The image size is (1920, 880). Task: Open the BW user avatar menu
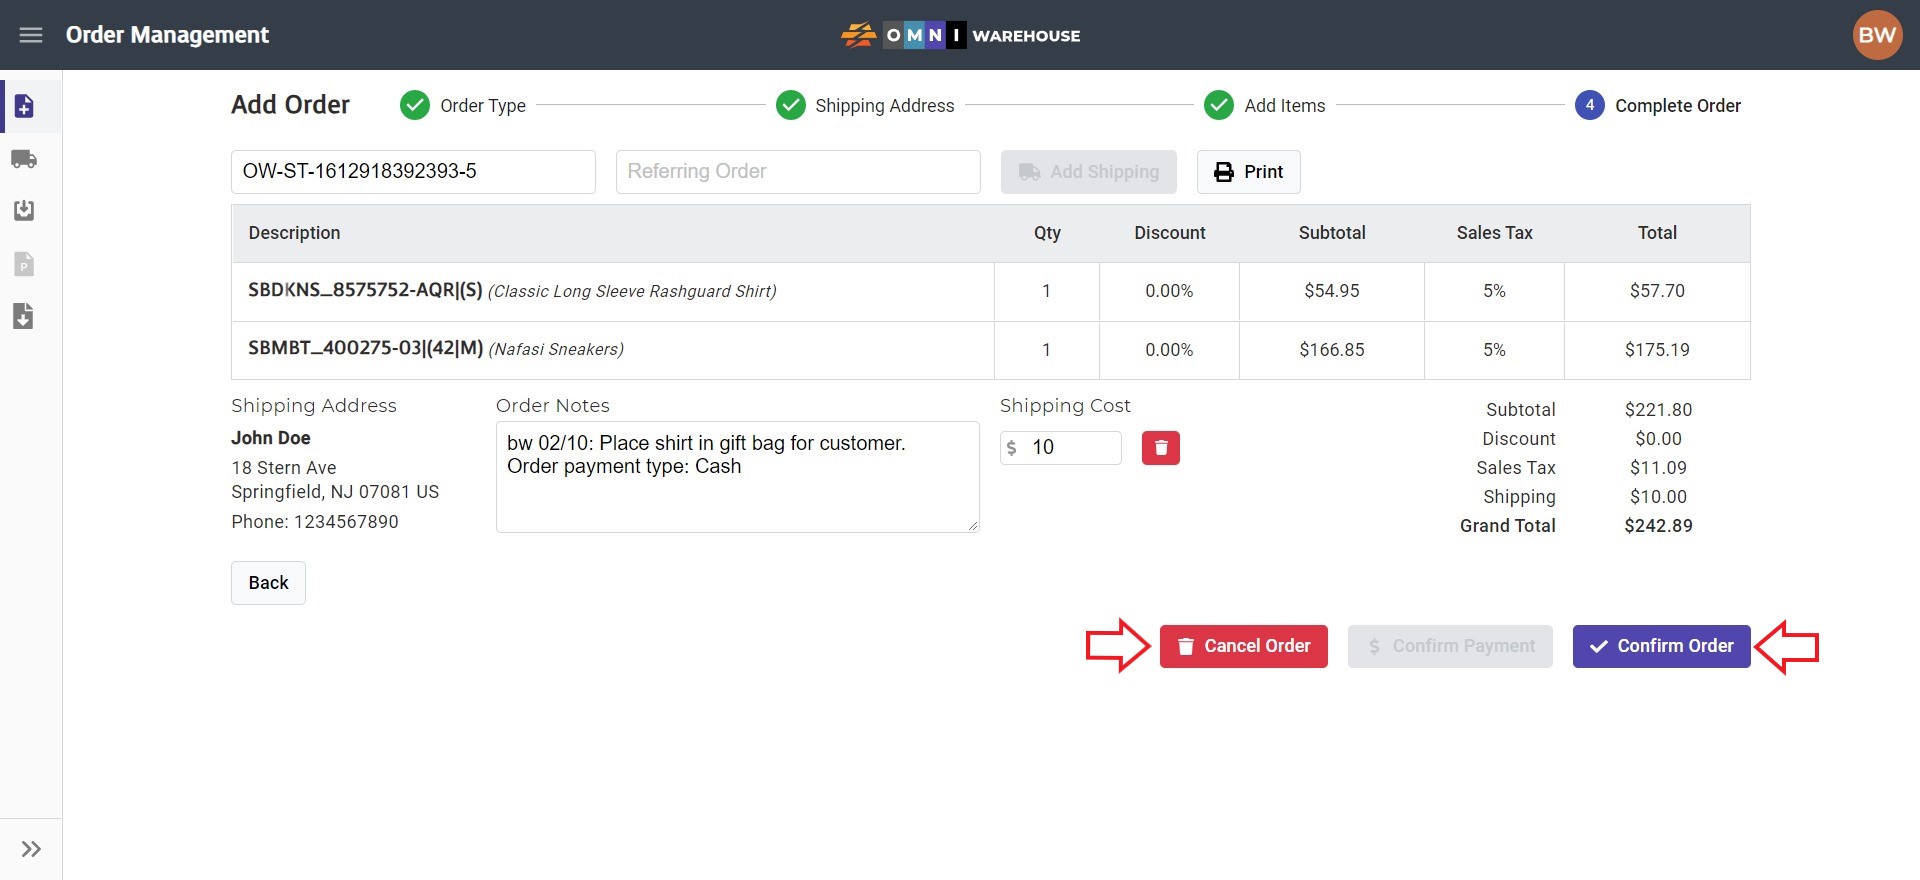(x=1877, y=35)
